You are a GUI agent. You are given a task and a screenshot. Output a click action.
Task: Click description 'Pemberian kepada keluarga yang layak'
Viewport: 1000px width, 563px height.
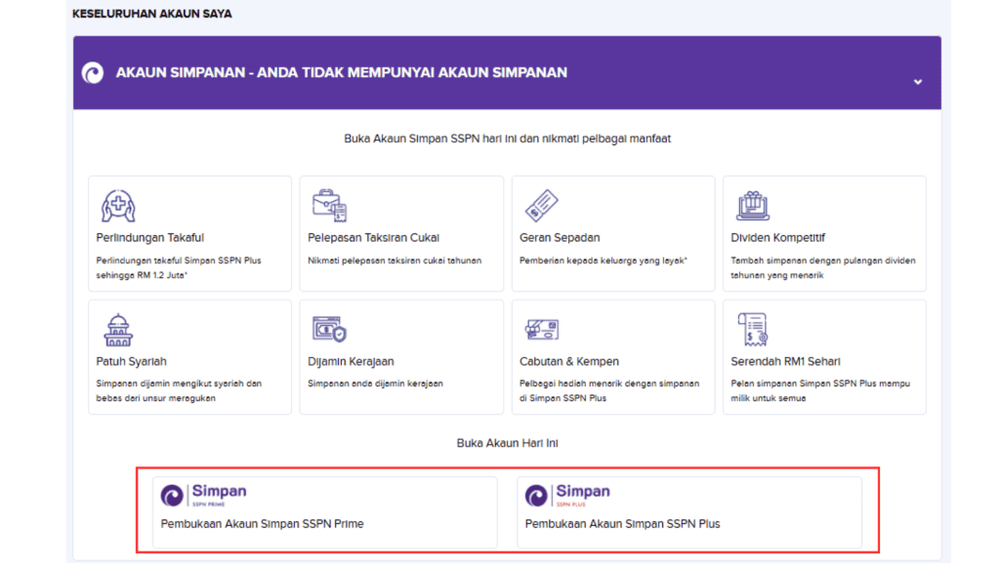(x=603, y=261)
